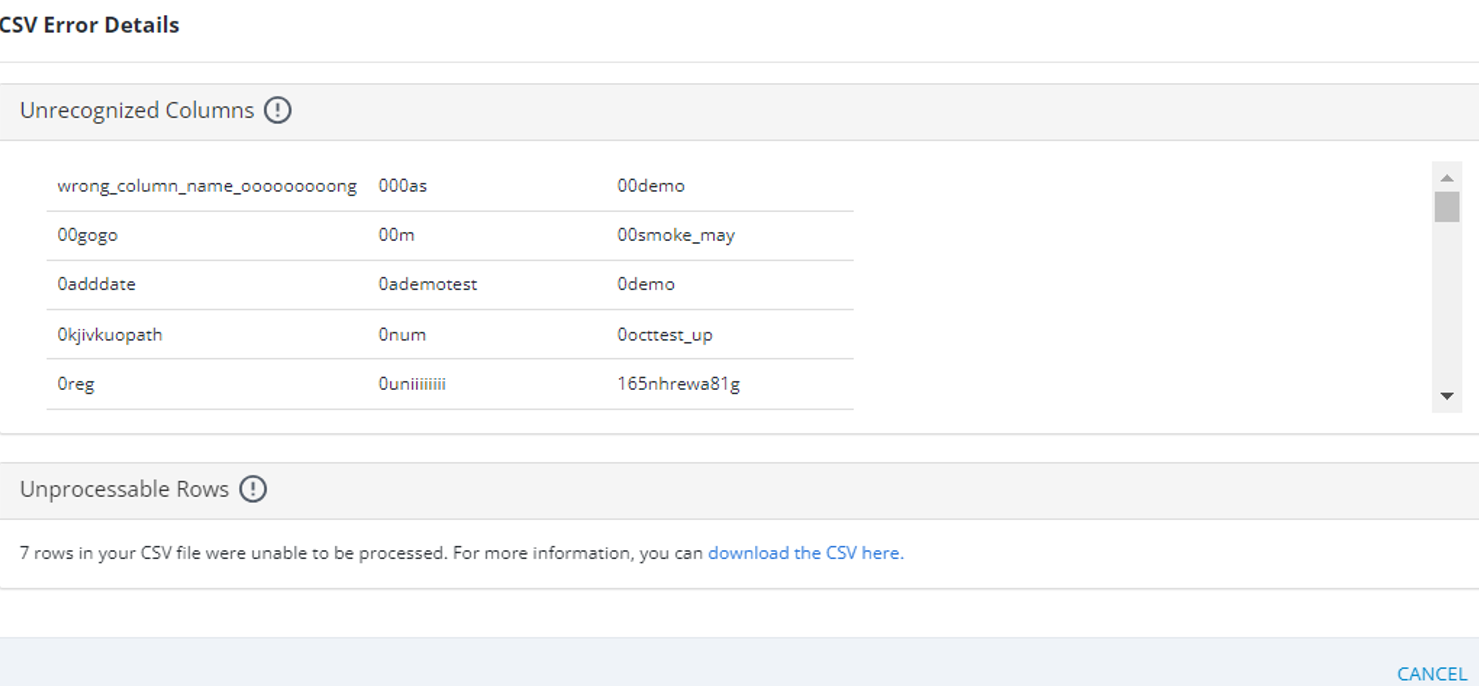Click the 00demo column name

(x=651, y=186)
